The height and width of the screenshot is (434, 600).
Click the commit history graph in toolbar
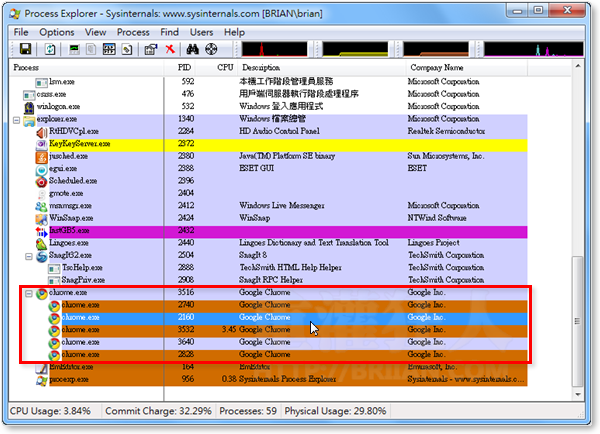click(x=355, y=49)
